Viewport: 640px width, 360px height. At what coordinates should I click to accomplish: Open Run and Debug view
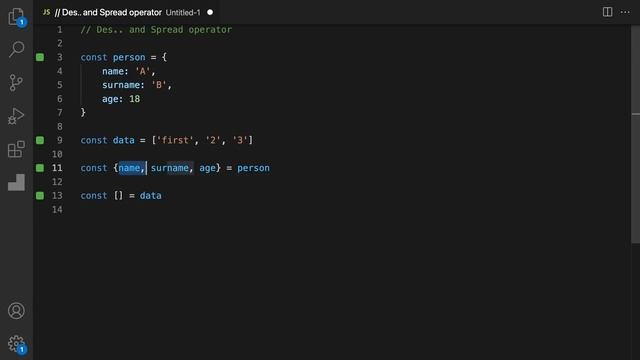click(x=16, y=116)
